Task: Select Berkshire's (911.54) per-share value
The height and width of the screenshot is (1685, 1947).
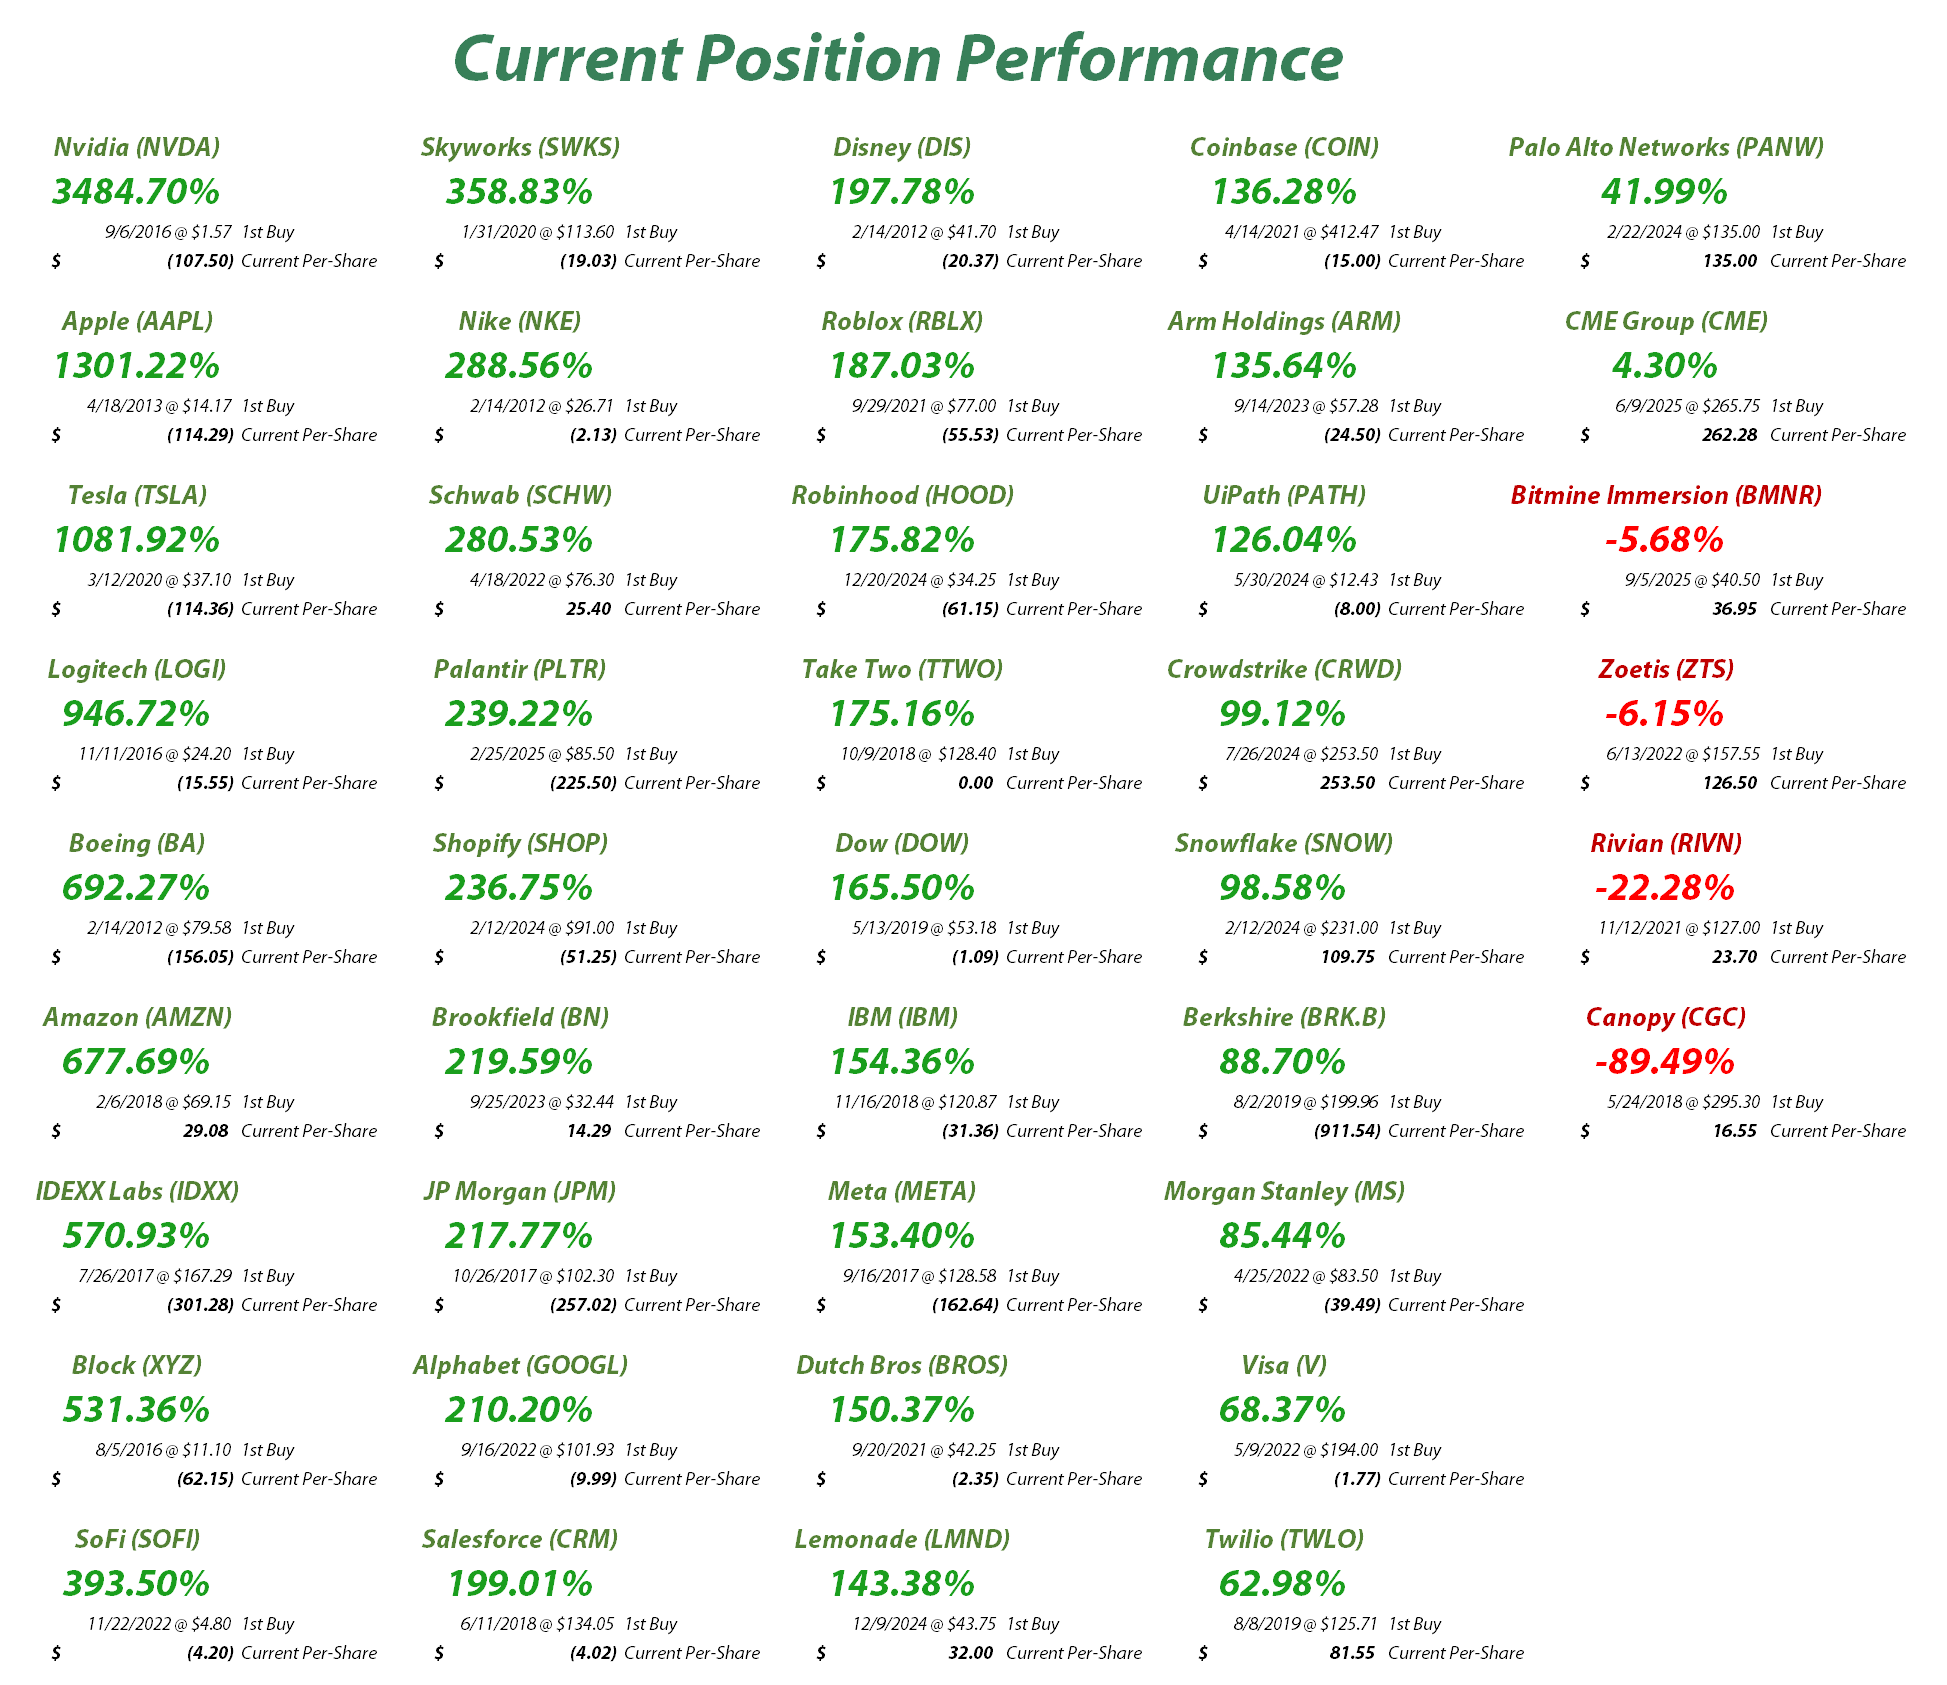Action: point(1347,1131)
